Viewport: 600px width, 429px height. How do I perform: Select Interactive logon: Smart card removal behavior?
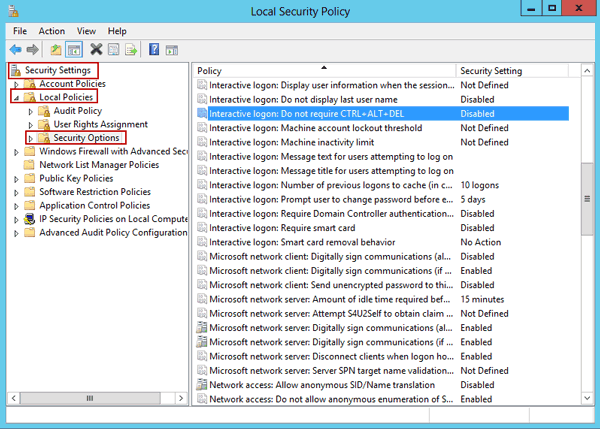[383, 242]
